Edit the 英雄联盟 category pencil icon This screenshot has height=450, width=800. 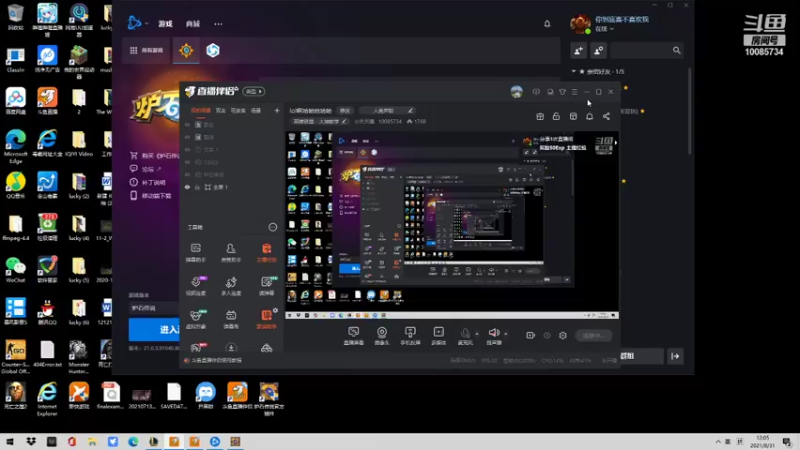344,121
